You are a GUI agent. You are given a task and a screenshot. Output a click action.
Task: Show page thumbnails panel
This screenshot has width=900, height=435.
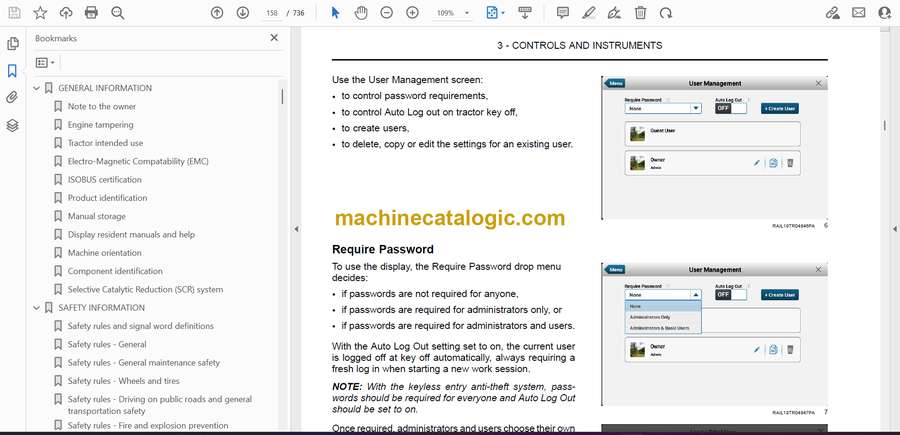(12, 44)
